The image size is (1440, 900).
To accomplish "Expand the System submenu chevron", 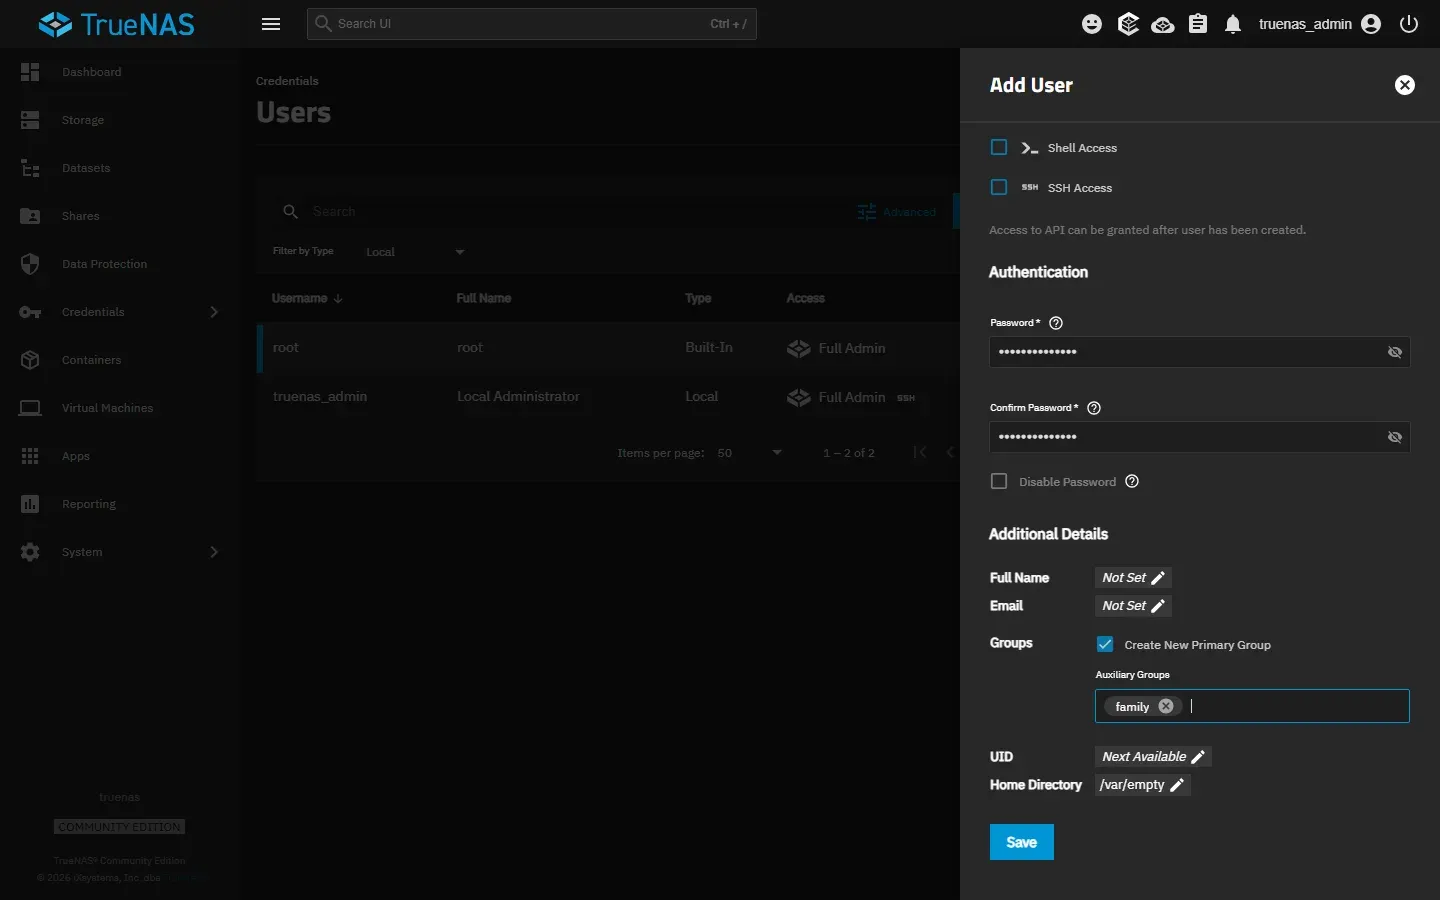I will 214,552.
